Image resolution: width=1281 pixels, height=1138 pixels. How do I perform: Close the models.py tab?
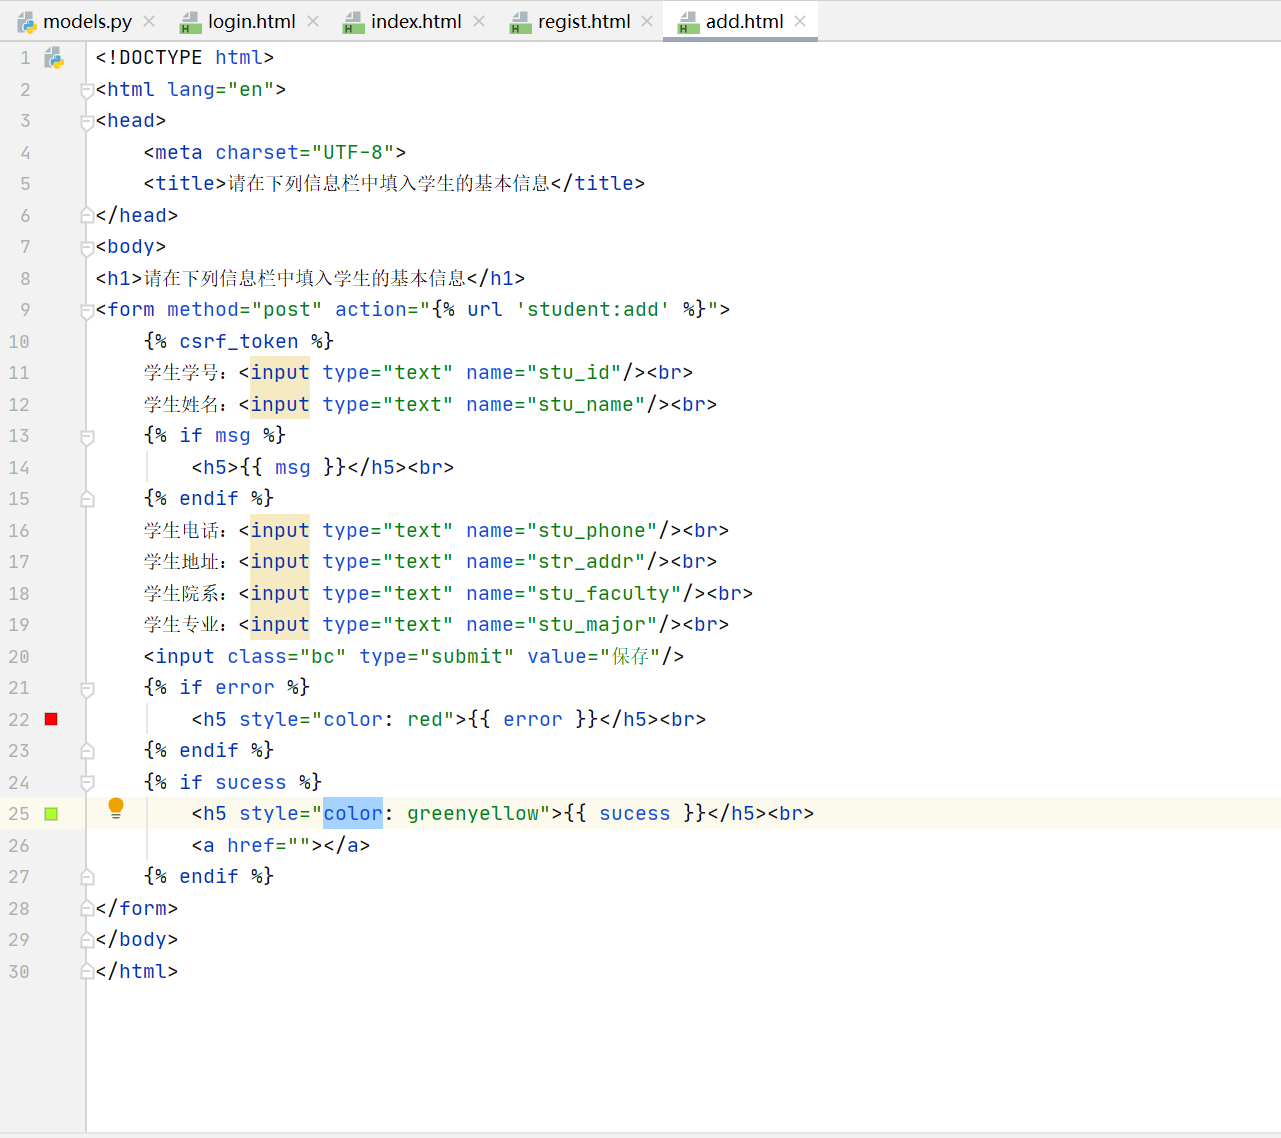tap(149, 21)
